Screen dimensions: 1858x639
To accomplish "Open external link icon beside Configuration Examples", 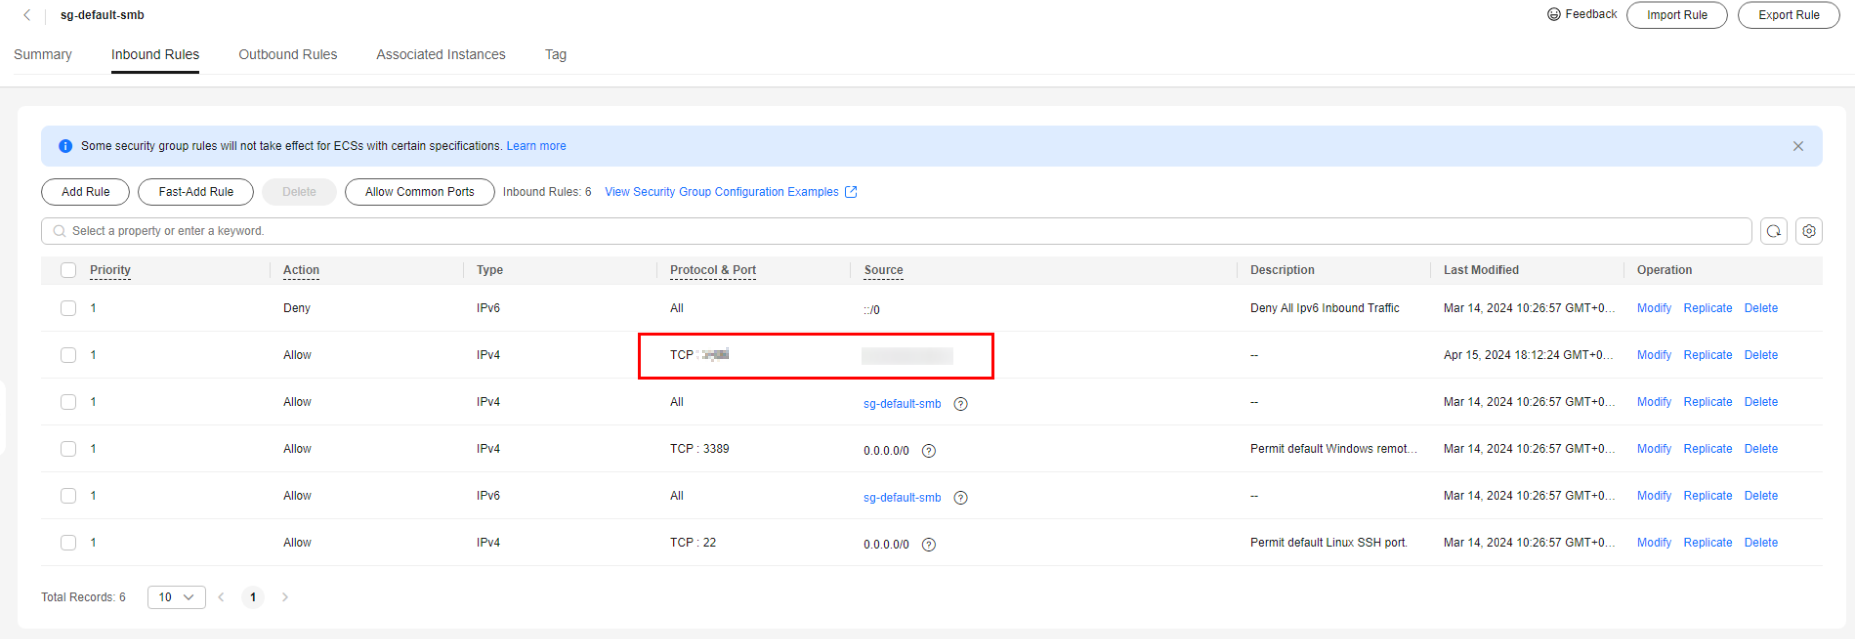I will pyautogui.click(x=851, y=192).
